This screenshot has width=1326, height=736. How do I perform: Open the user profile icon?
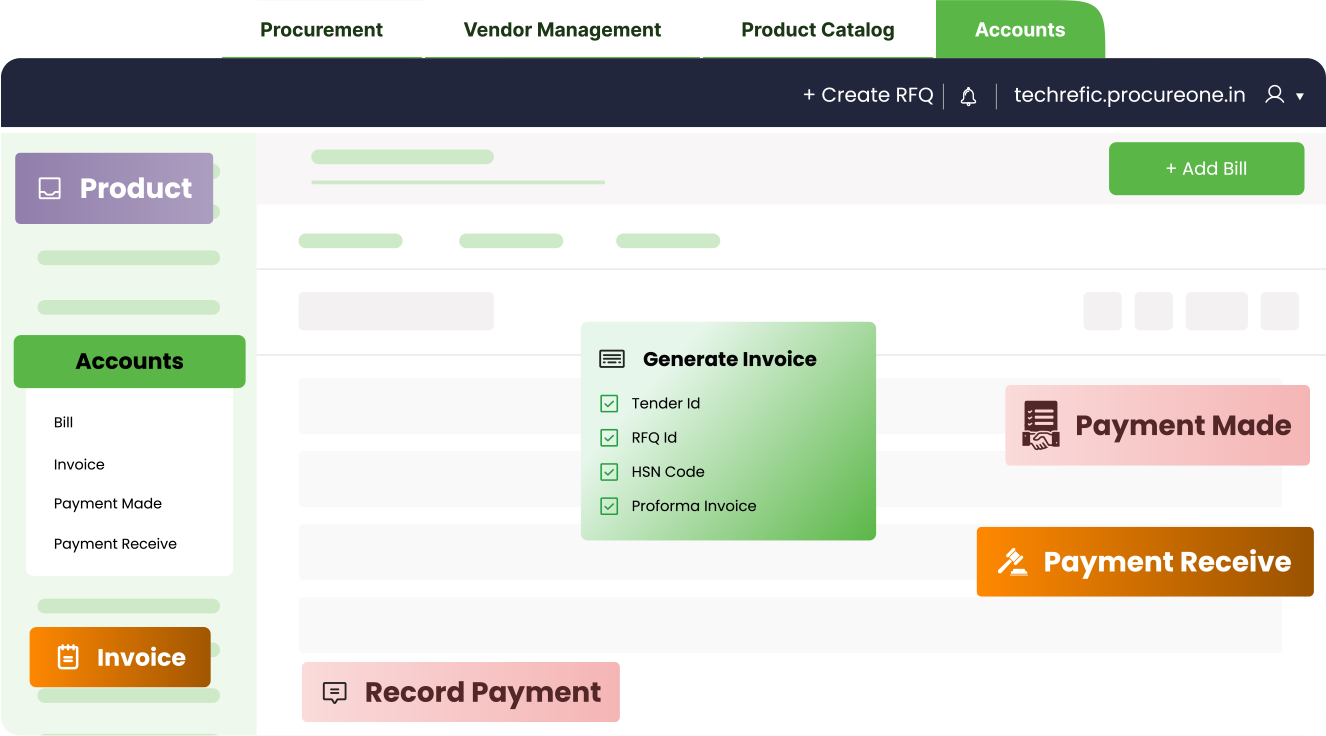click(1274, 95)
